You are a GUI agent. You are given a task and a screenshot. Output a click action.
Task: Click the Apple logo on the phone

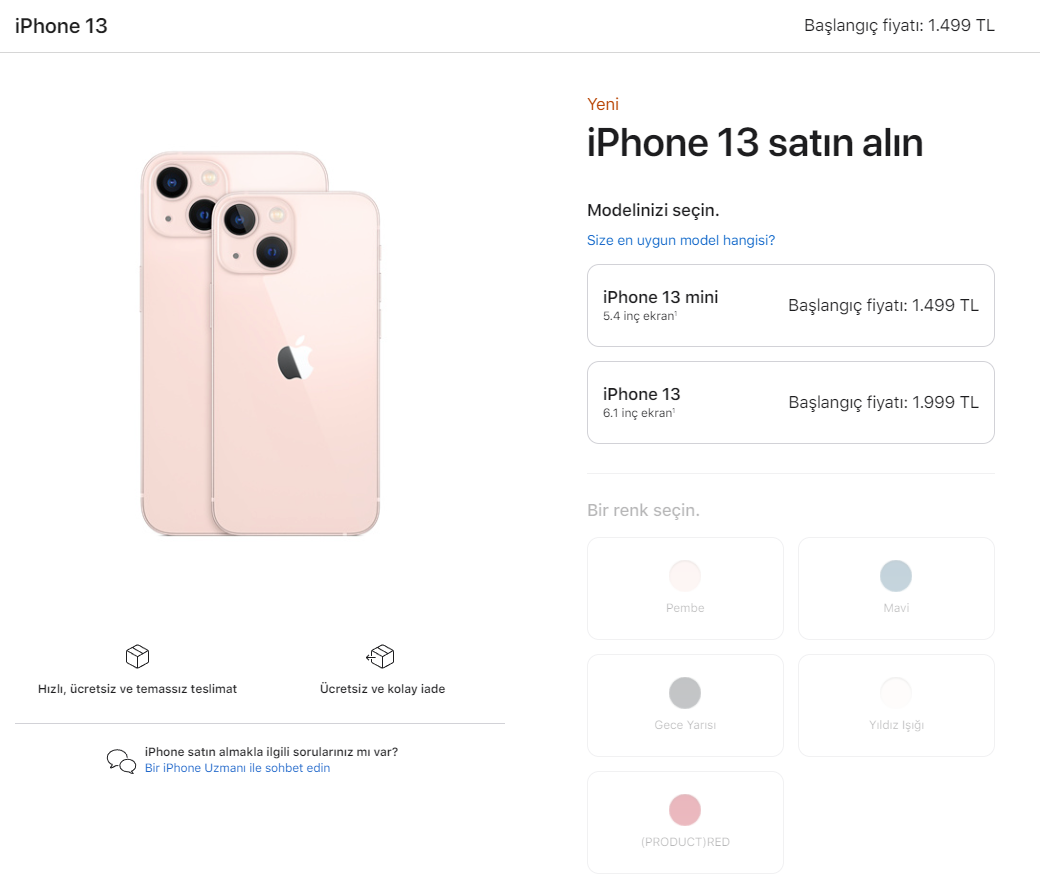(295, 358)
